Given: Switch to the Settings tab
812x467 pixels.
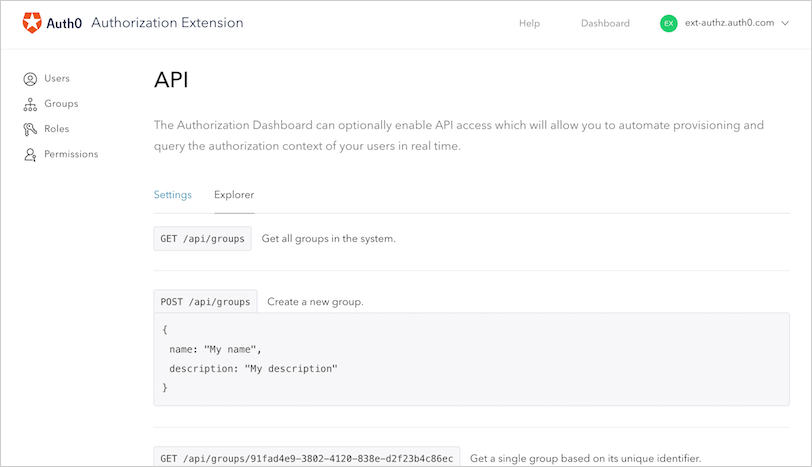Looking at the screenshot, I should 172,195.
